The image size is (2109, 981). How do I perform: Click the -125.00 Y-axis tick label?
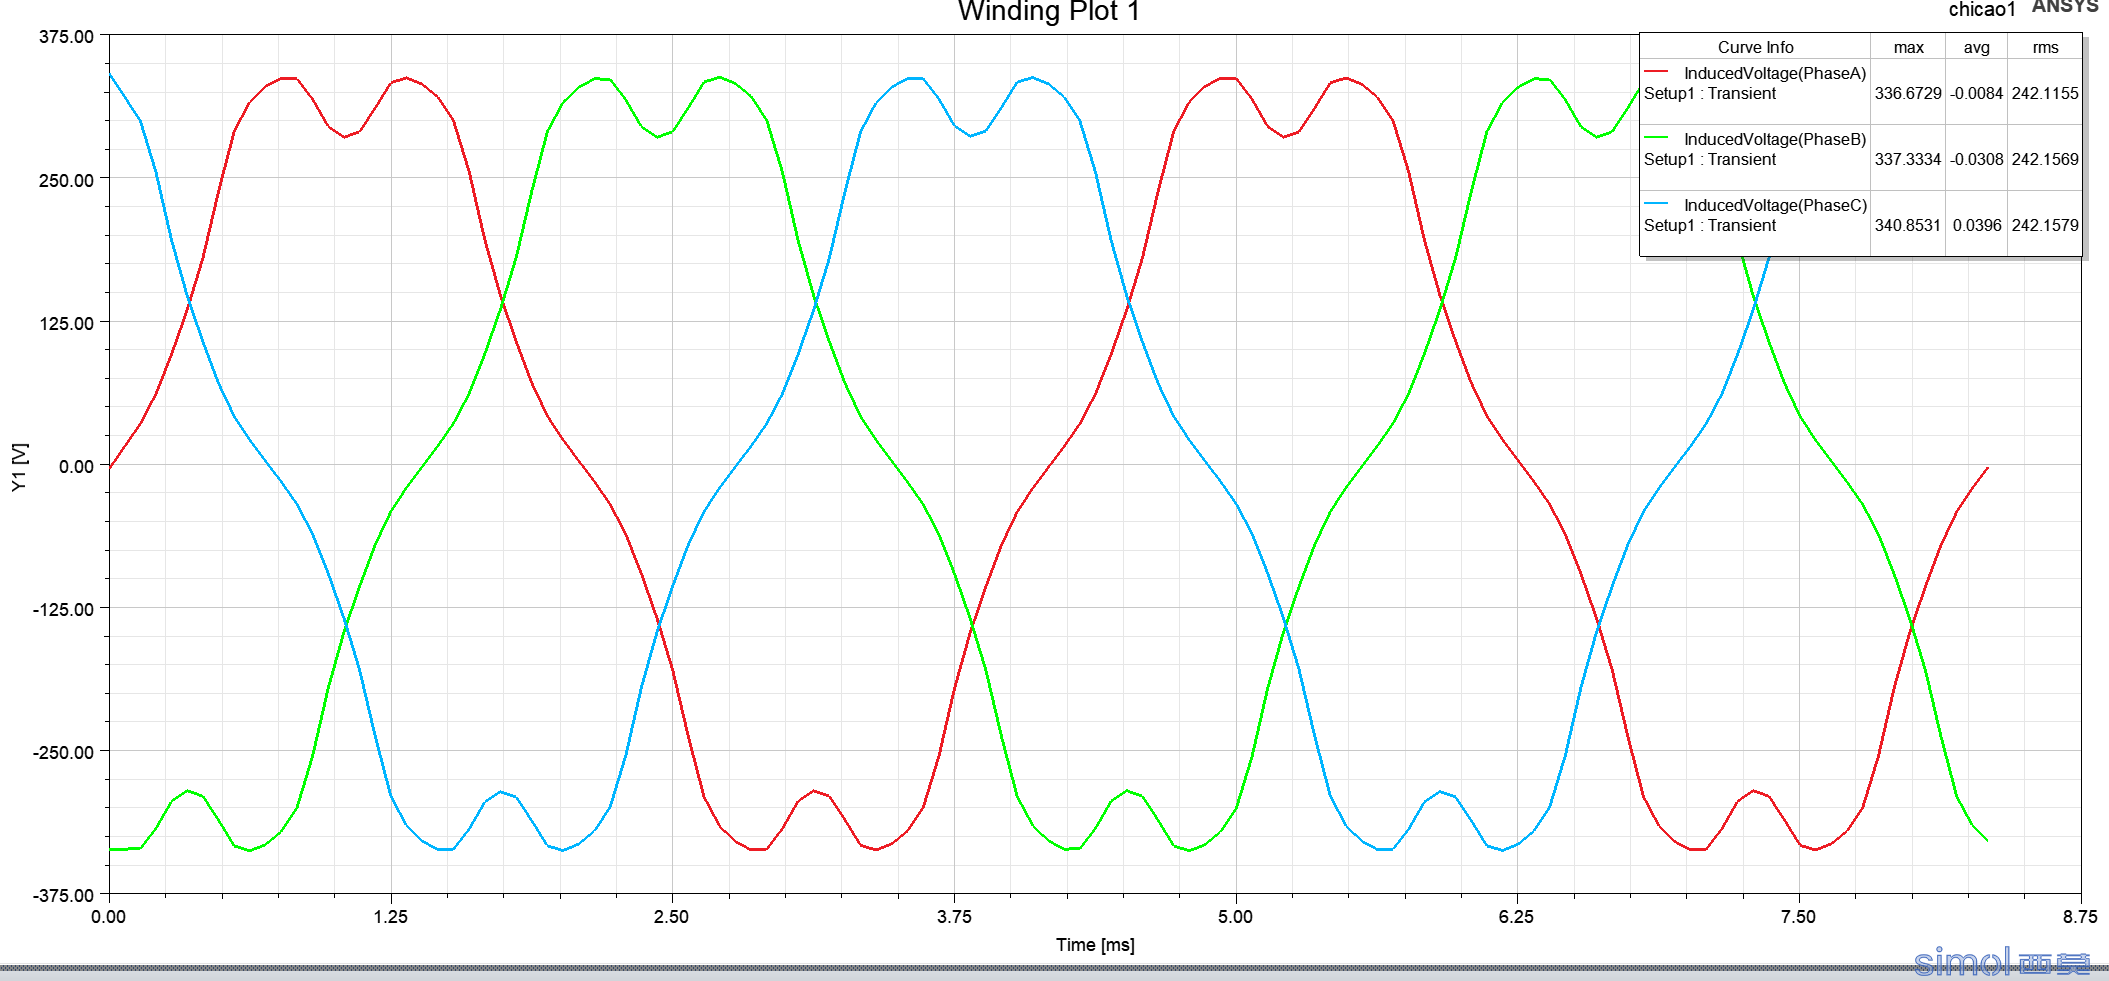[x=63, y=609]
